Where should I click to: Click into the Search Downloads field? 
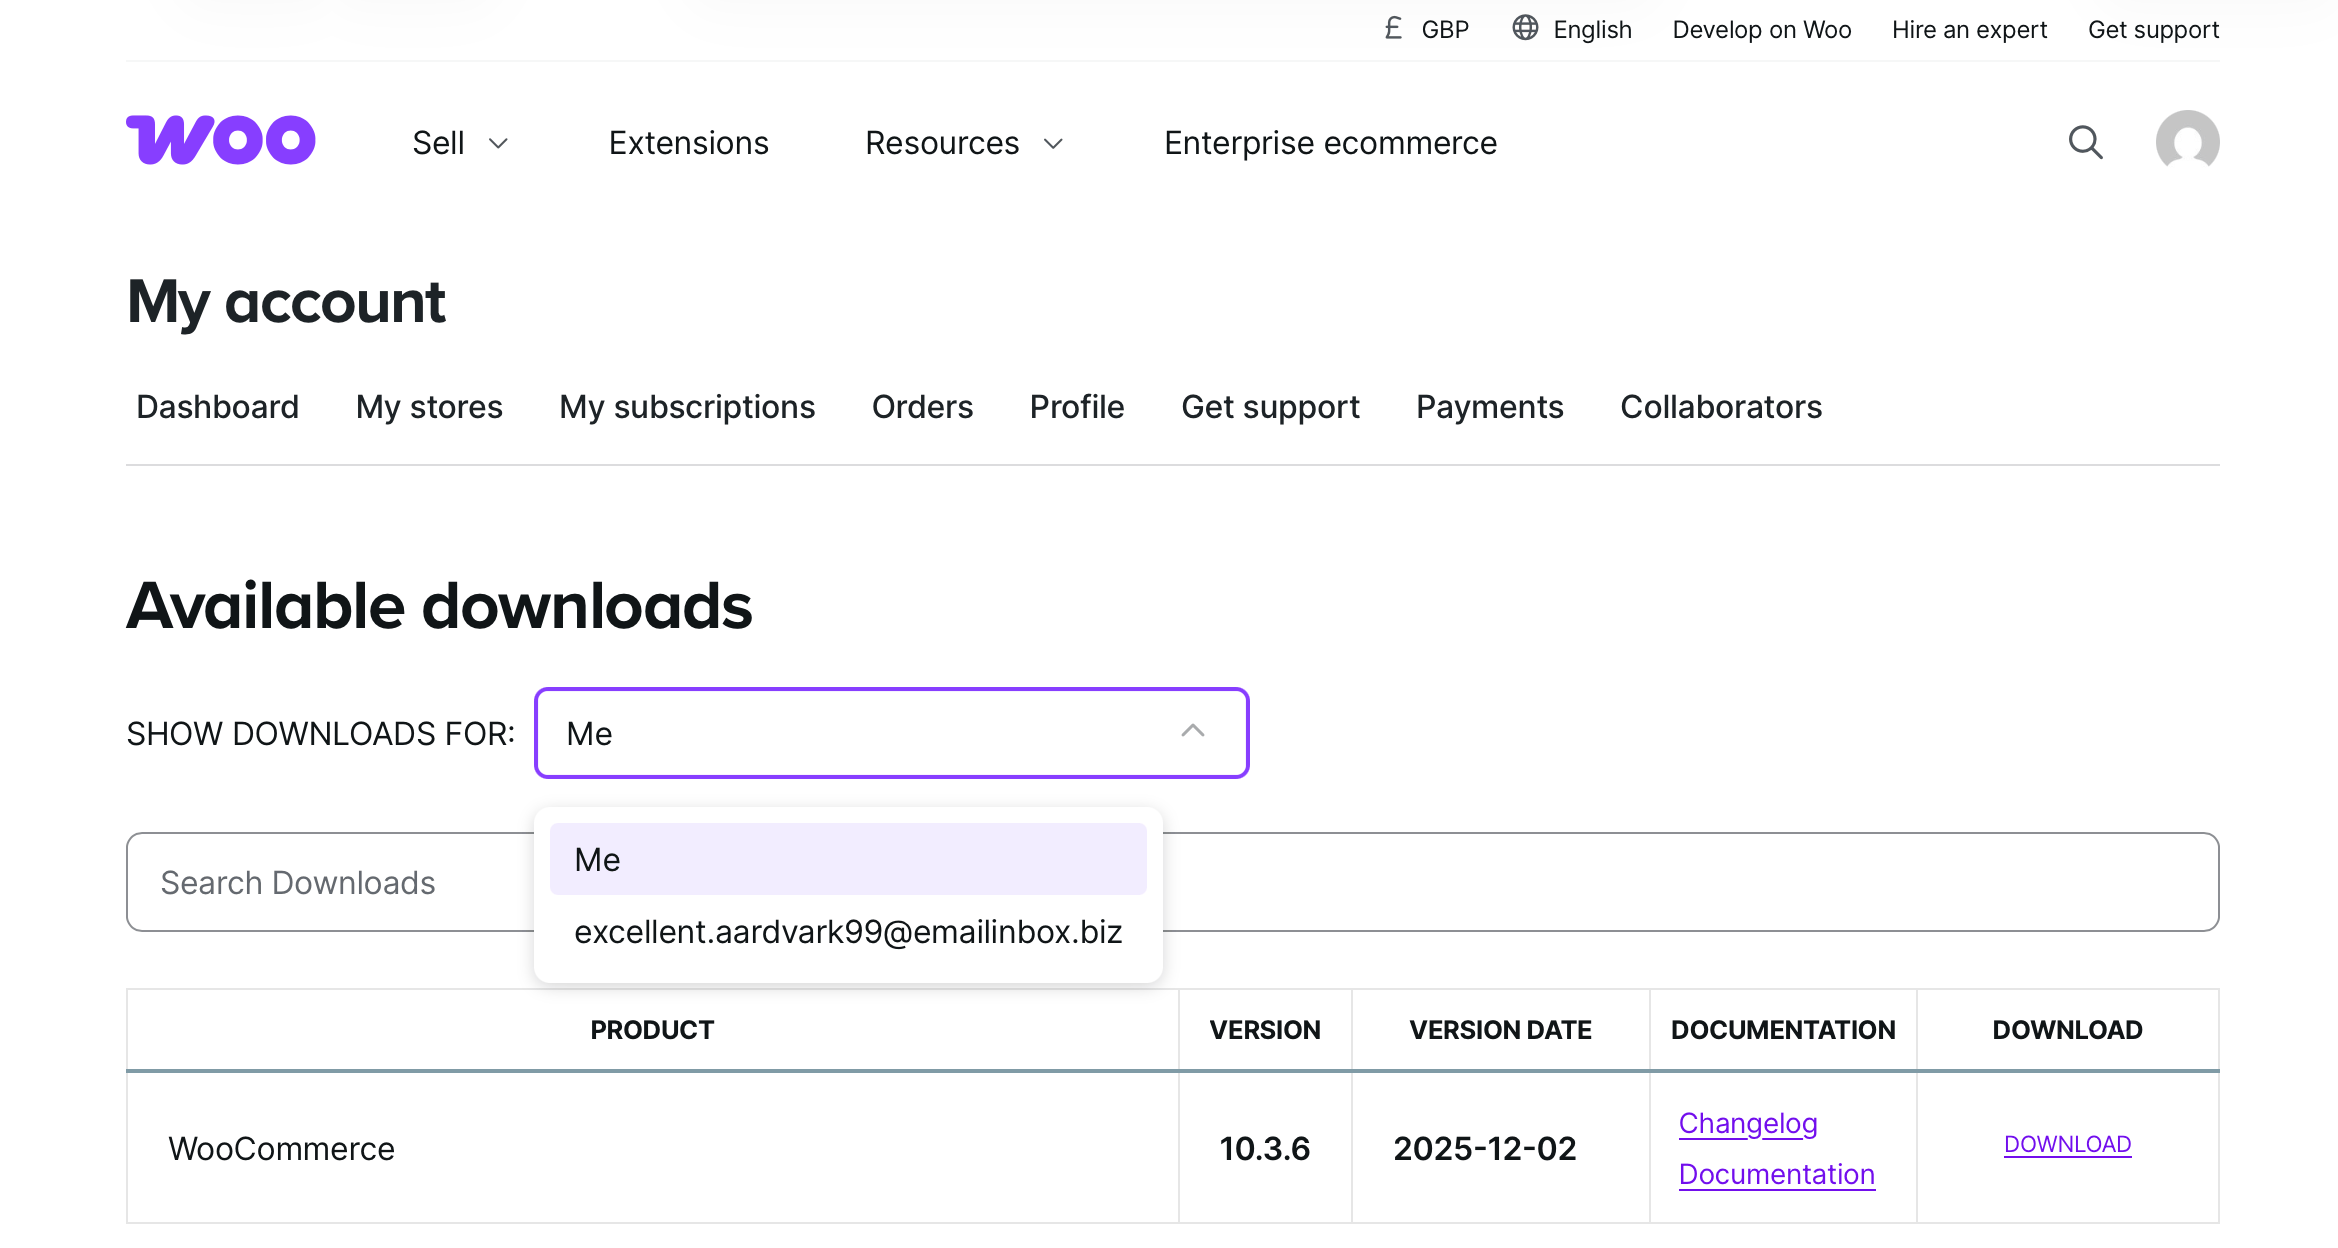[330, 882]
